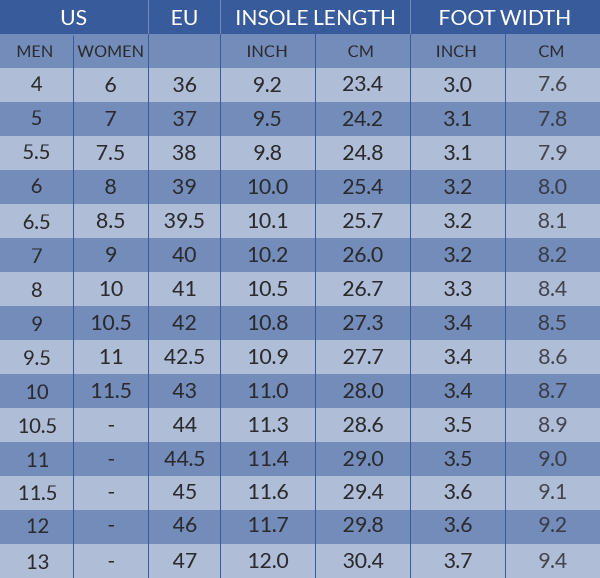Click the EU size 44.5 cell
This screenshot has height=578, width=600.
click(x=185, y=459)
